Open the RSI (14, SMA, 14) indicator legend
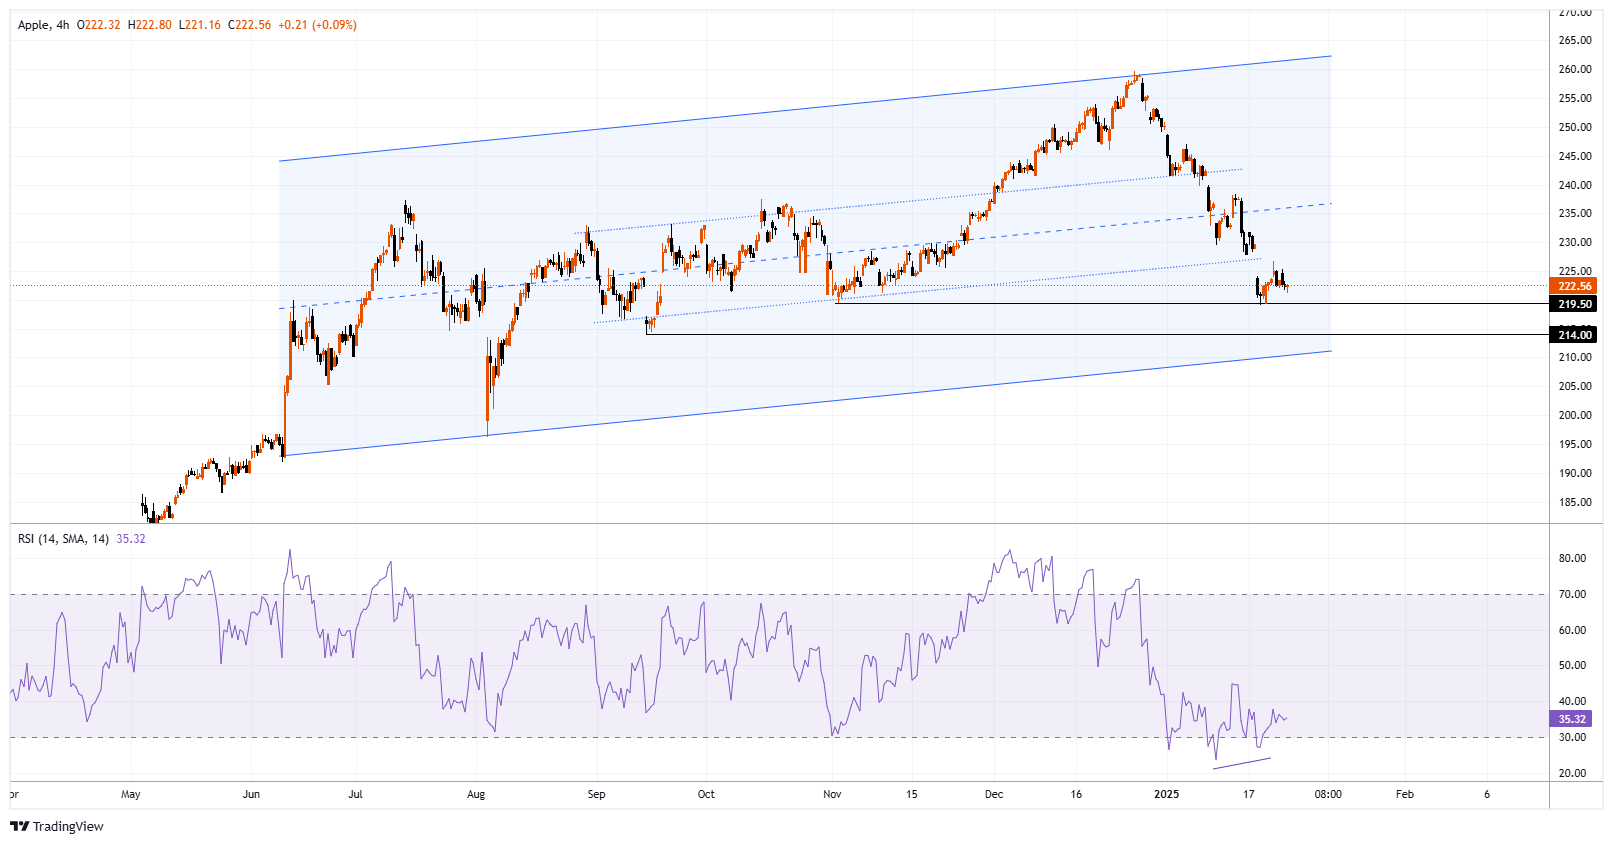The height and width of the screenshot is (844, 1613). [x=64, y=539]
